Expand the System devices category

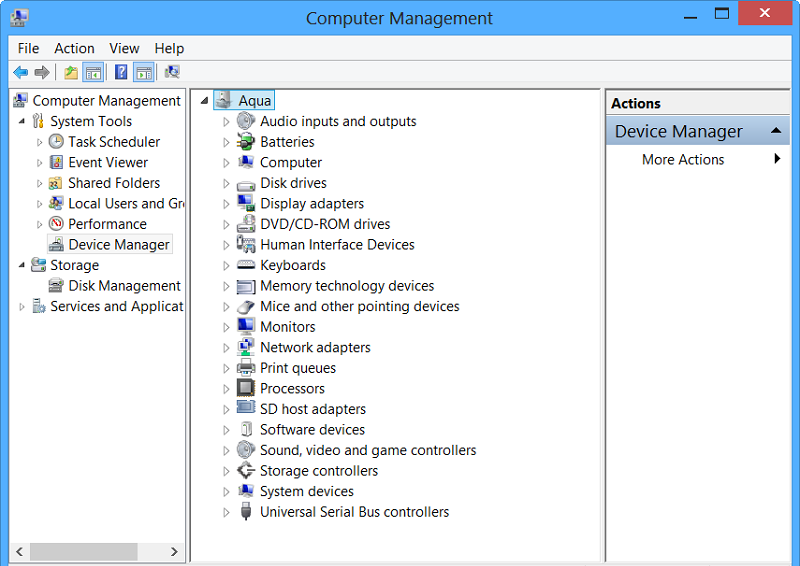226,491
